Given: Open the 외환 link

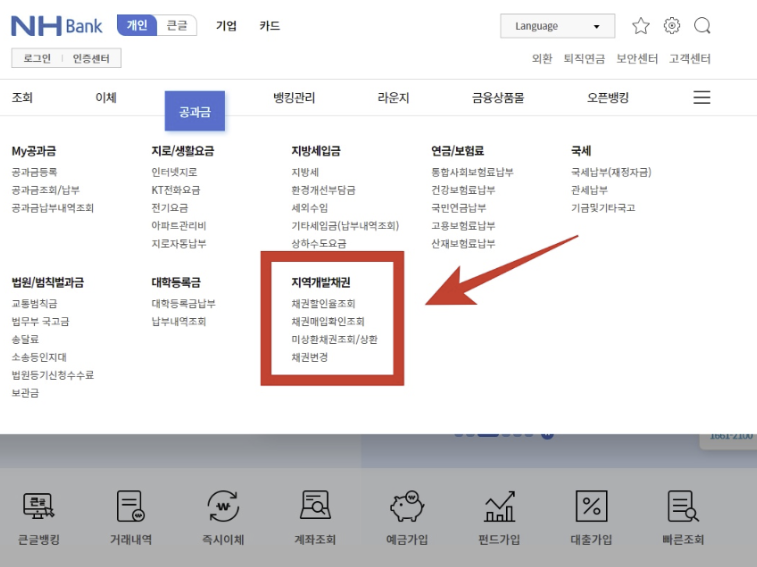Looking at the screenshot, I should point(542,58).
